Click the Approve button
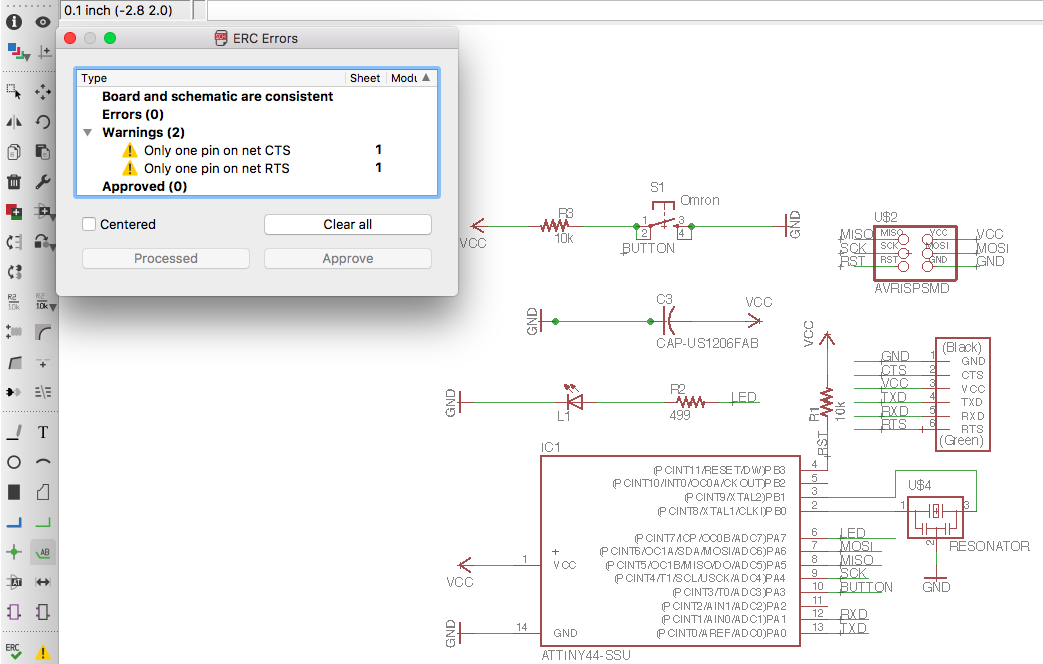 click(x=348, y=259)
